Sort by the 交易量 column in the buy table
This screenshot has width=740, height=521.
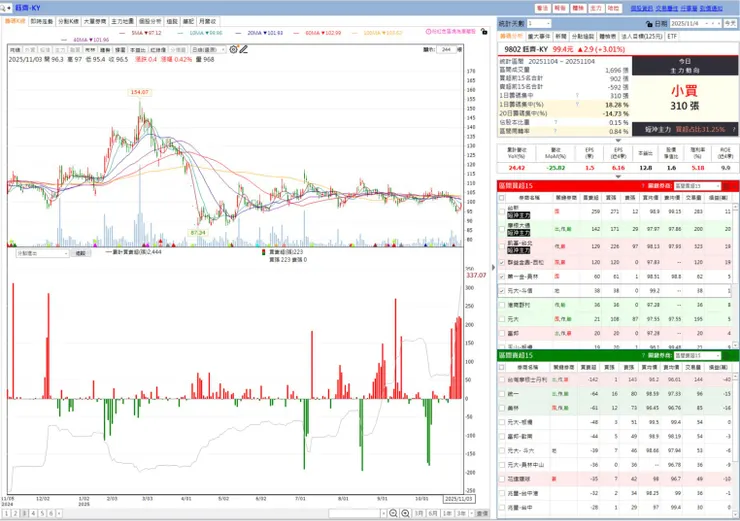tap(693, 198)
